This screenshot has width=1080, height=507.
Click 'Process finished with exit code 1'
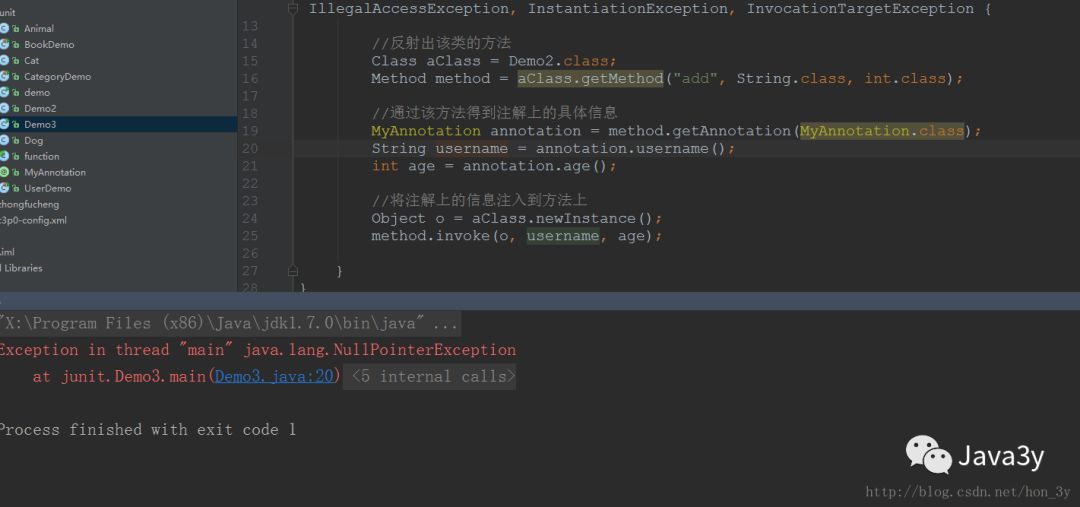coord(147,430)
